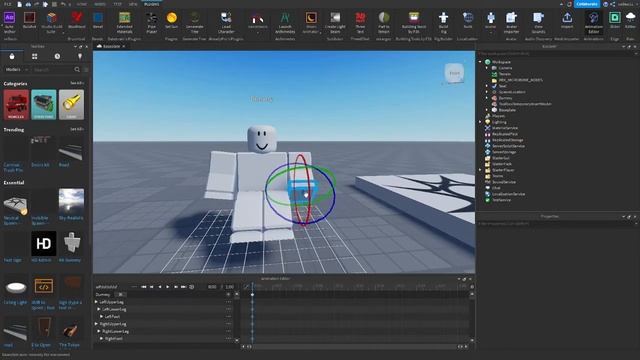The height and width of the screenshot is (360, 640).
Task: Open Toolbox Creations lightbulb tab
Action: tap(80, 56)
